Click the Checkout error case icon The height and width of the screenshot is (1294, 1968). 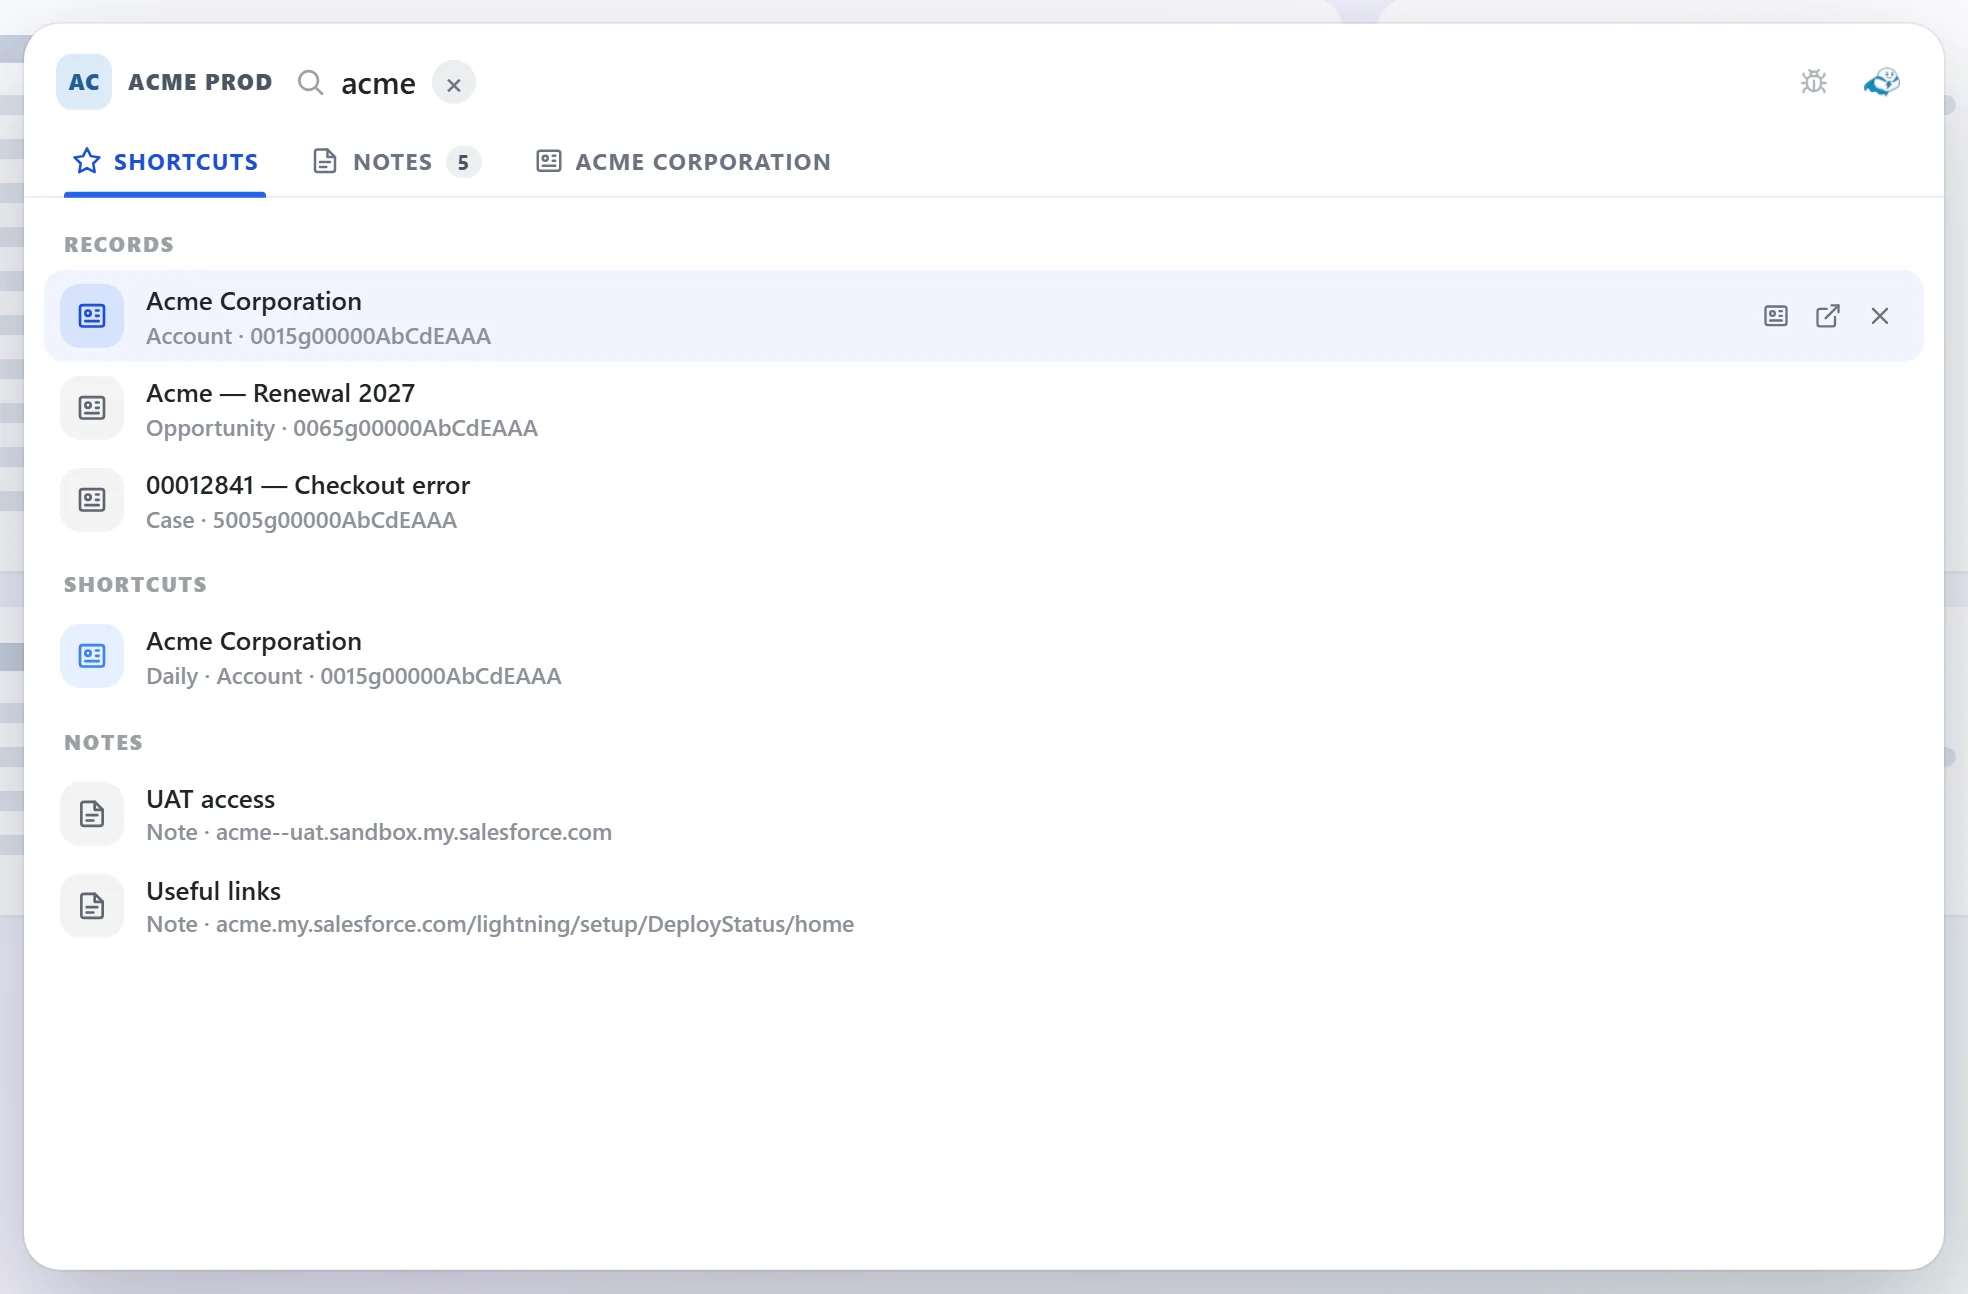(92, 500)
